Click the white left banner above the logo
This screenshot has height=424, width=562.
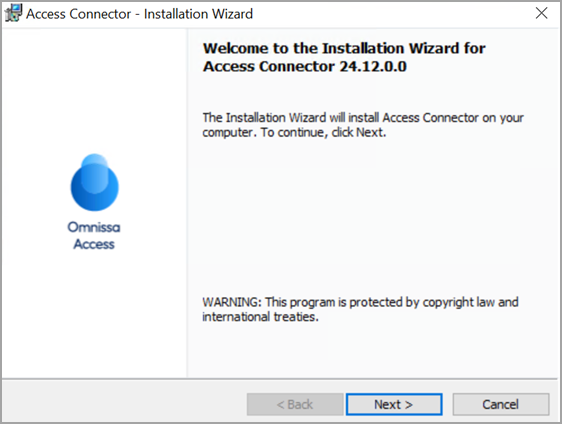[94, 90]
